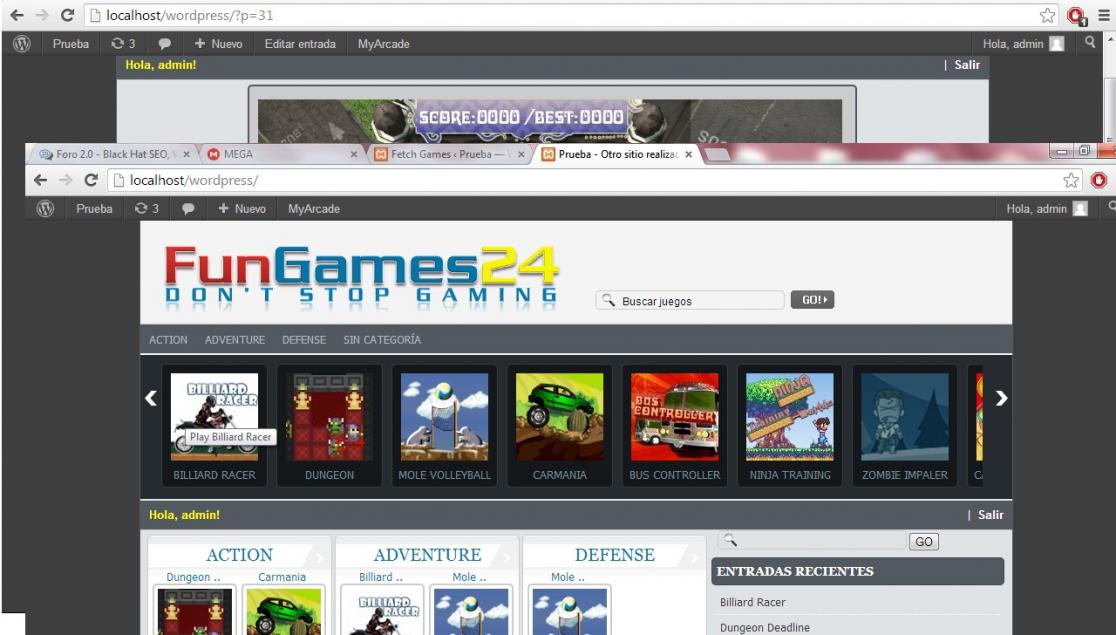
Task: Open the Billiard Racer recent entry link
Action: 752,602
